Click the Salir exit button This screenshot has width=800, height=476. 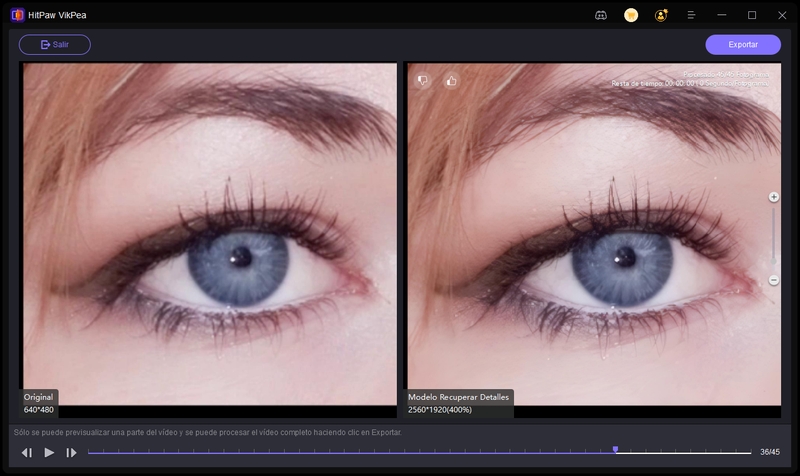(55, 45)
